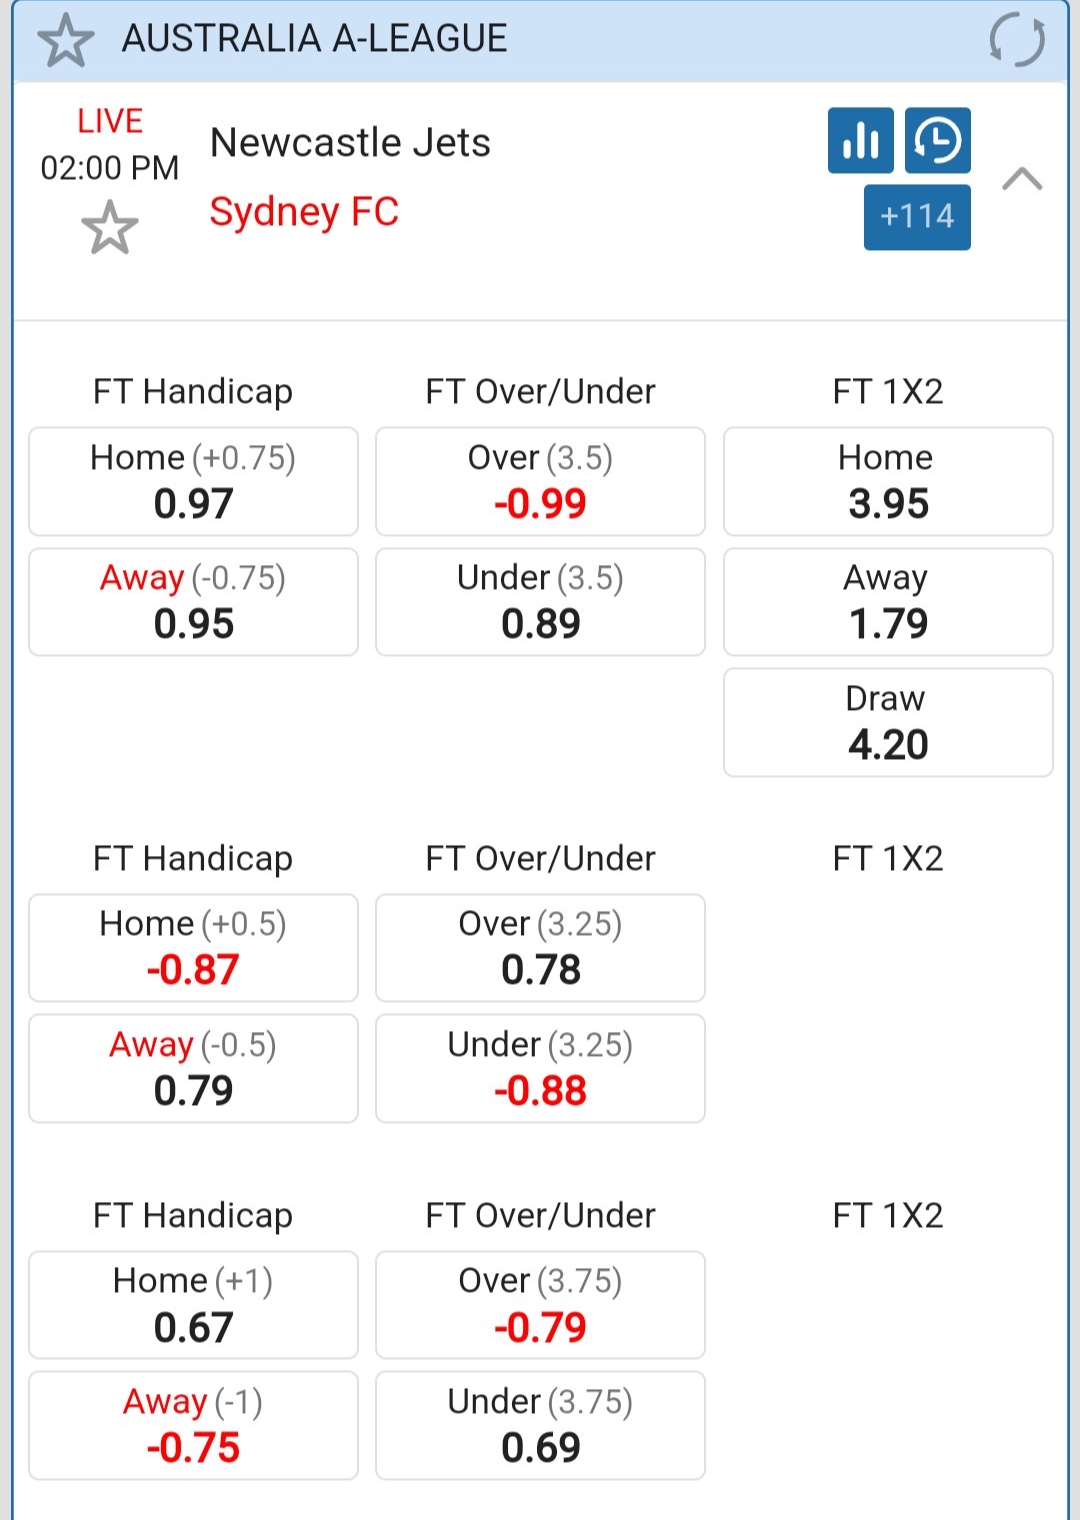The image size is (1080, 1520).
Task: Select Home (+0.75) handicap at 0.97
Action: [193, 482]
